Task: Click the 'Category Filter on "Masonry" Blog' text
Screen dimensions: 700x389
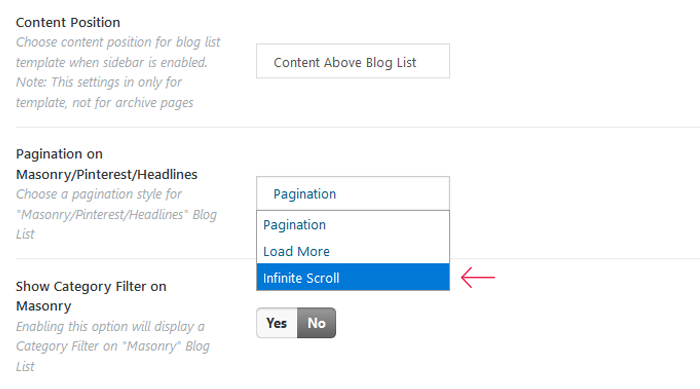Action: click(x=113, y=347)
